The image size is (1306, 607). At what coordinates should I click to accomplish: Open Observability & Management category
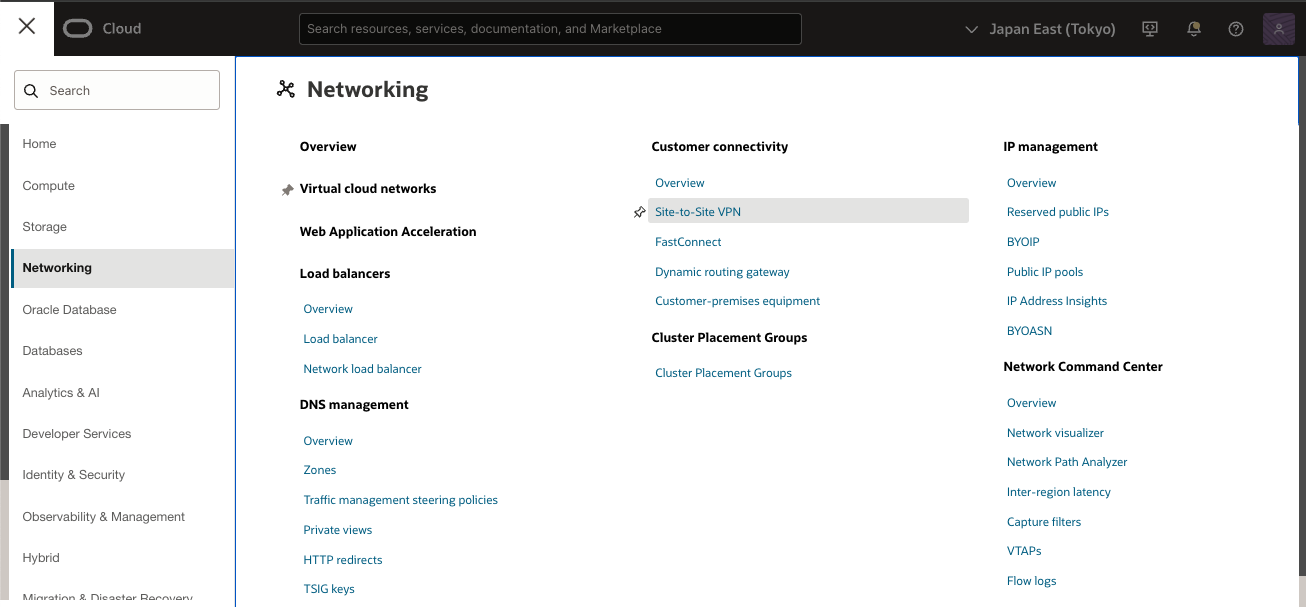click(x=104, y=517)
